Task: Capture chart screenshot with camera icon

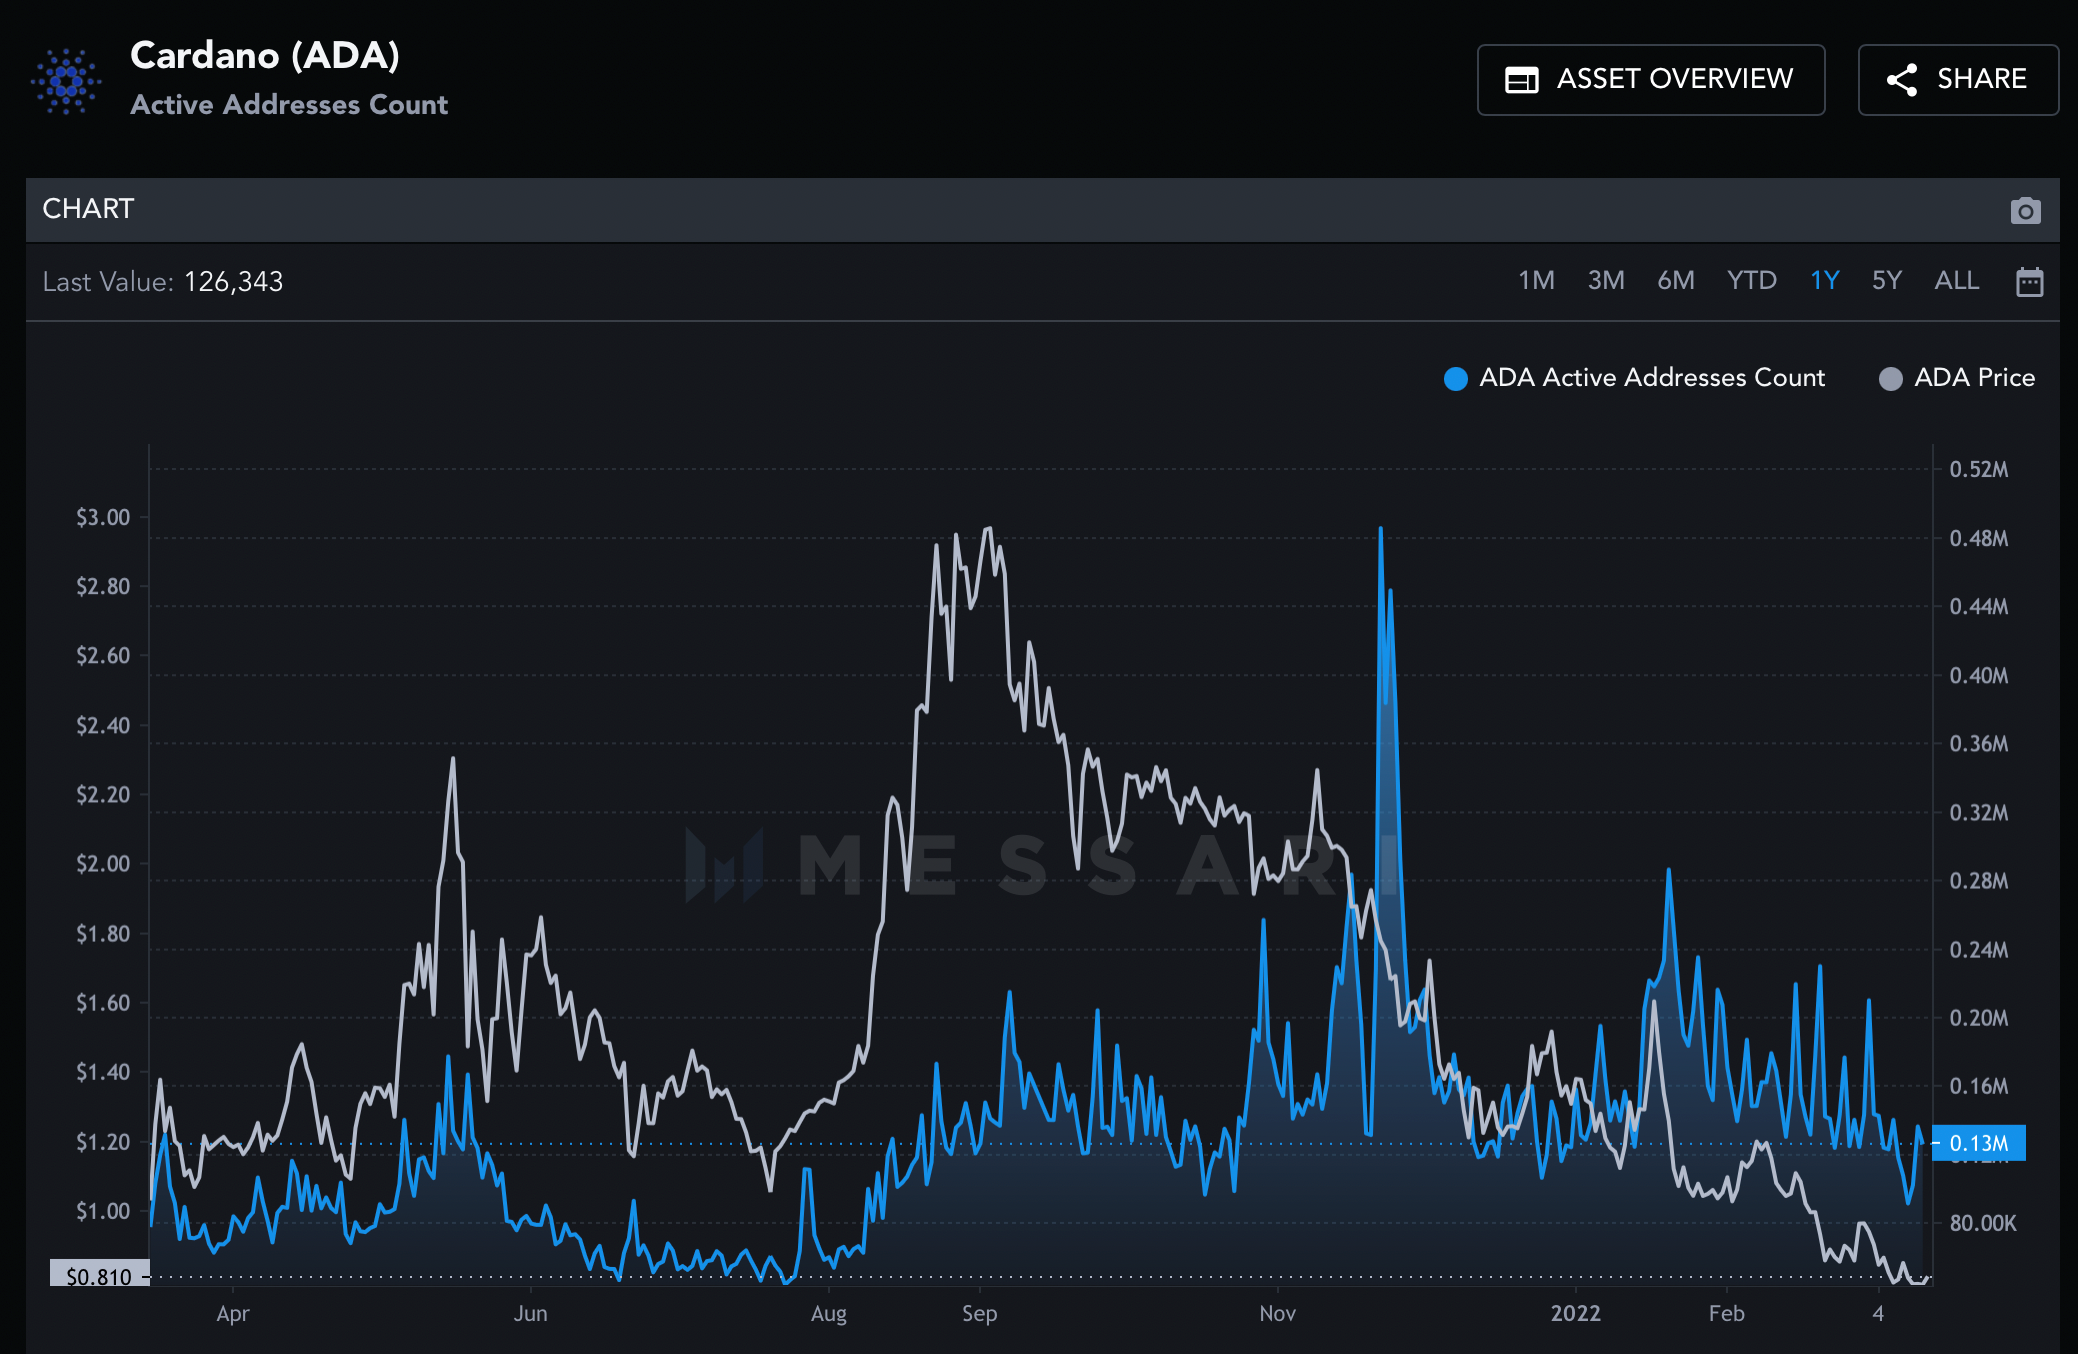Action: [2025, 210]
